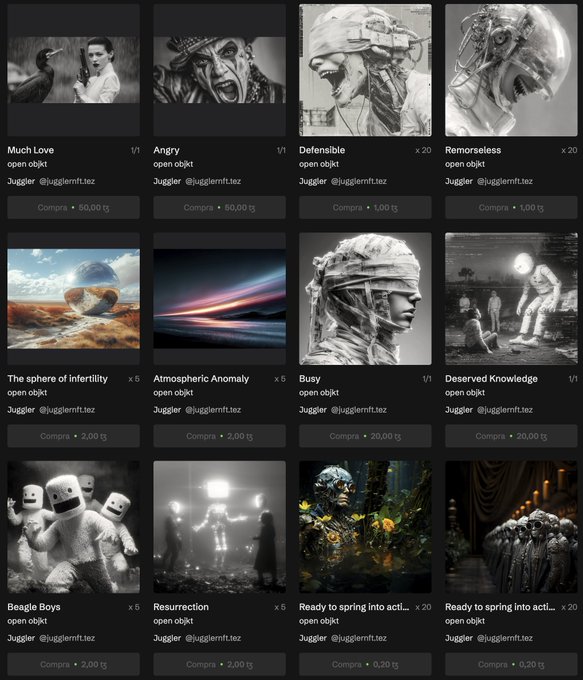583x680 pixels.
Task: Click x 5 label beside Beagle Boys
Action: tap(134, 607)
